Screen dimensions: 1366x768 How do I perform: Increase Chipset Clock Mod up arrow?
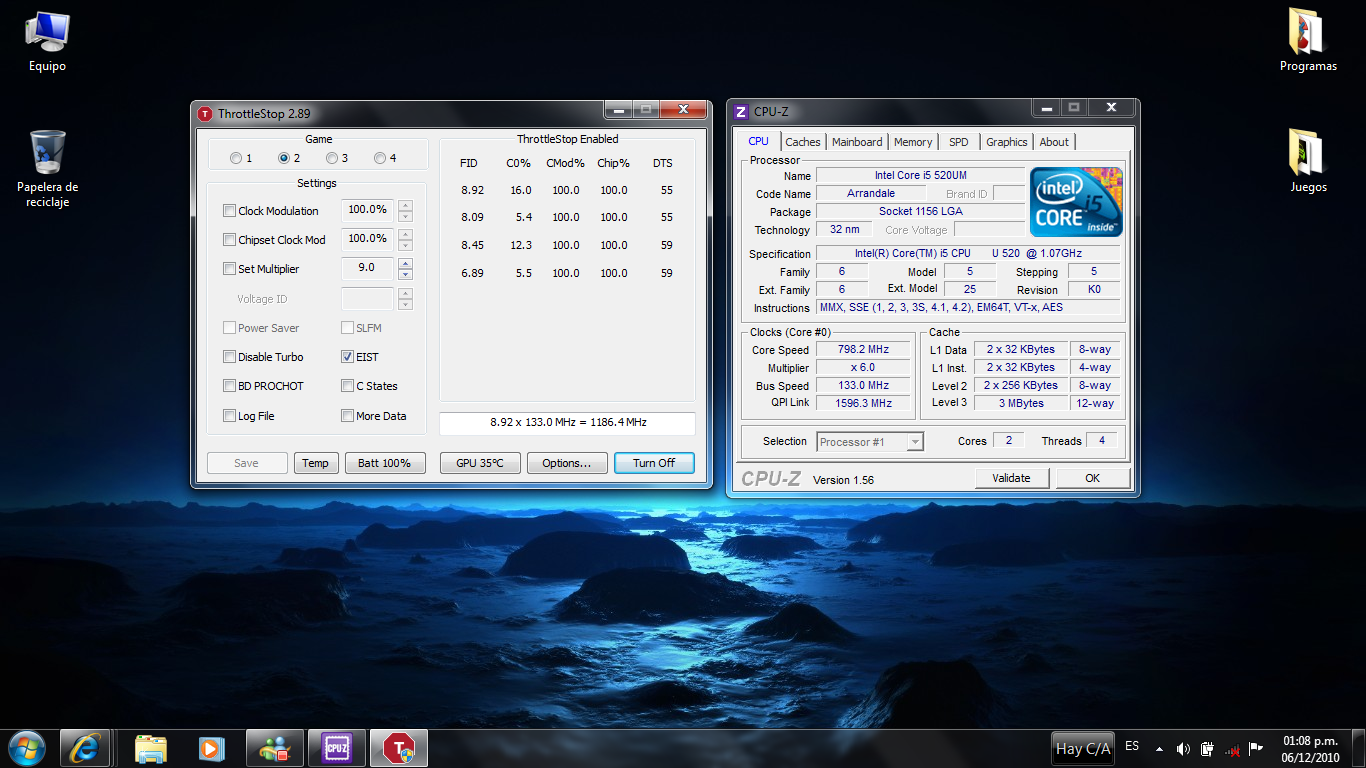pos(405,234)
